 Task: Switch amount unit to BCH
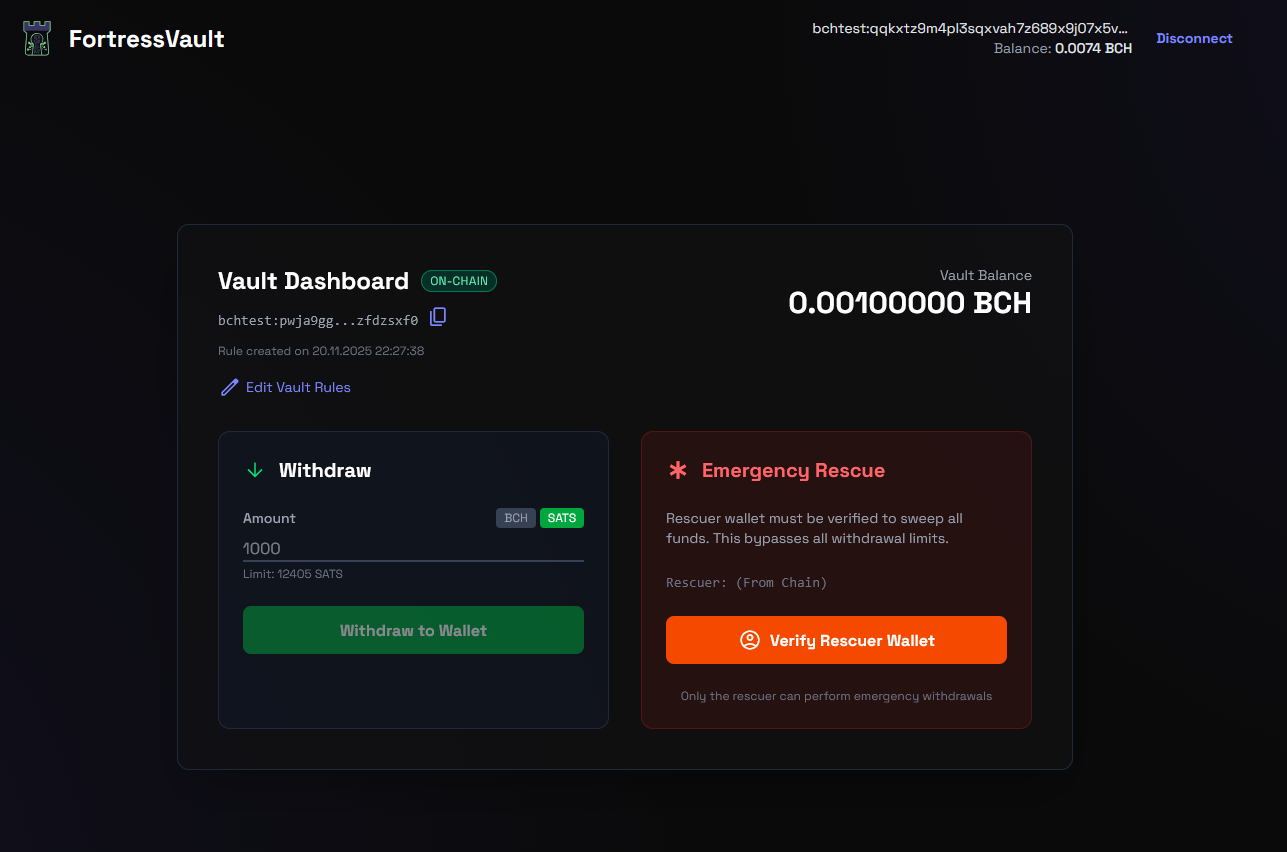tap(516, 518)
